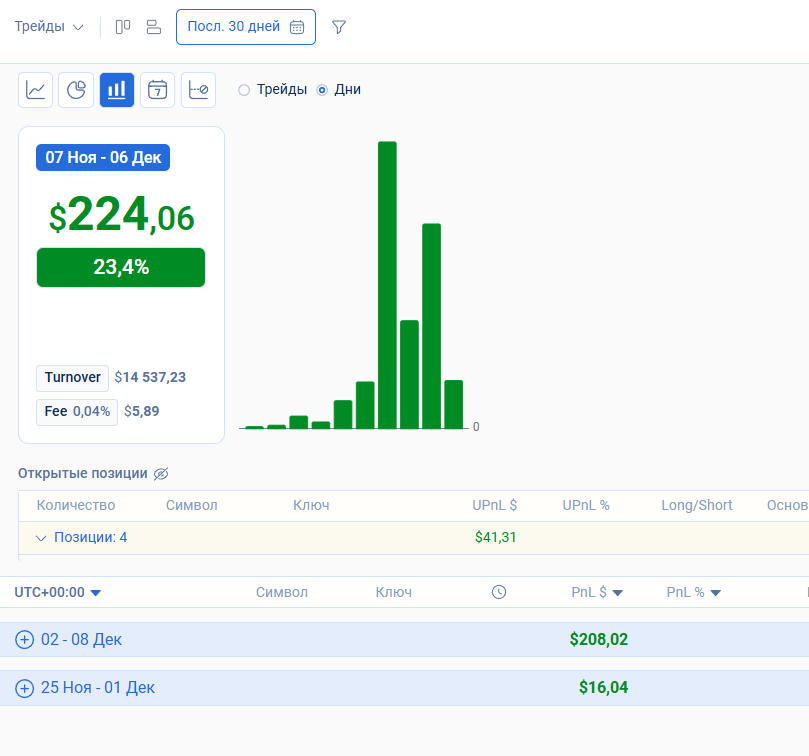Collapse the Позиции: 4 group
Viewport: 809px width, 756px height.
[x=41, y=538]
